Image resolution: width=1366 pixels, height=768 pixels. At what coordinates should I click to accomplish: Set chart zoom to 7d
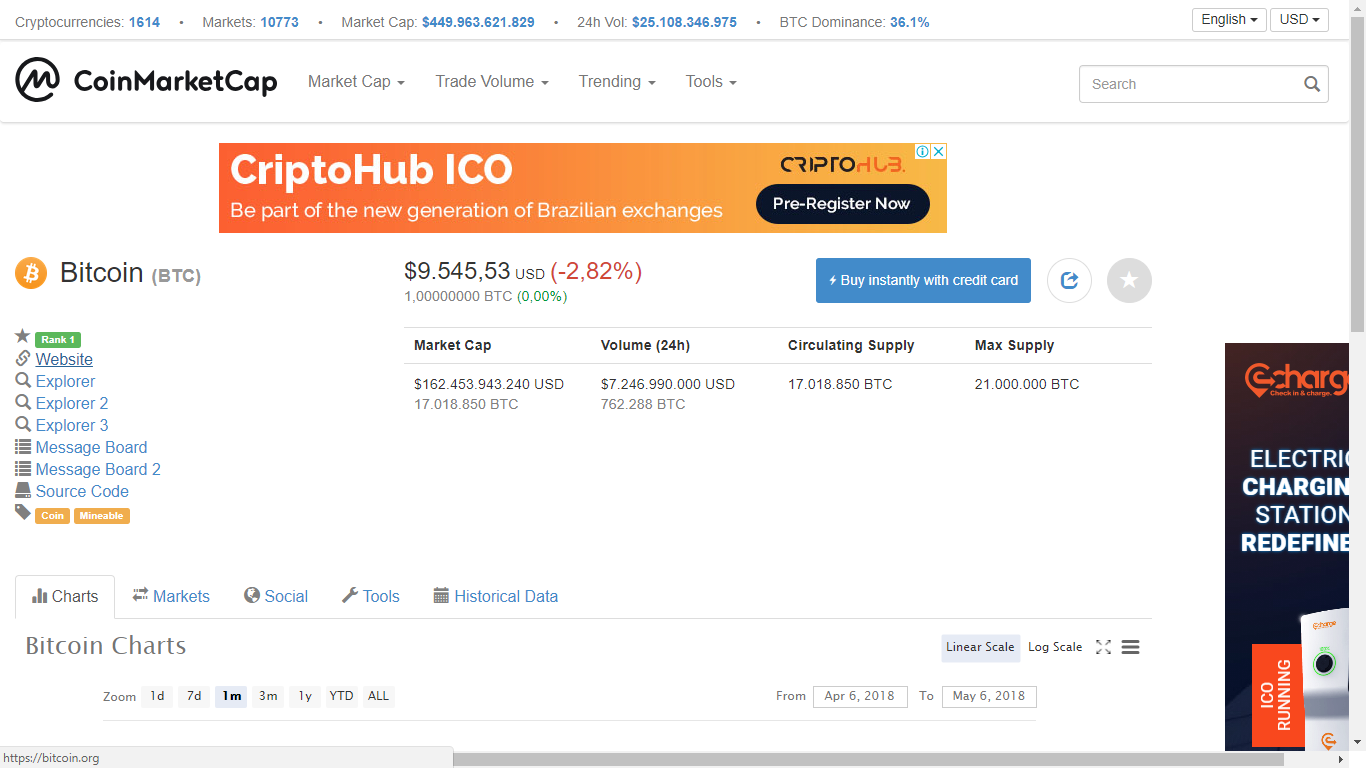tap(194, 696)
